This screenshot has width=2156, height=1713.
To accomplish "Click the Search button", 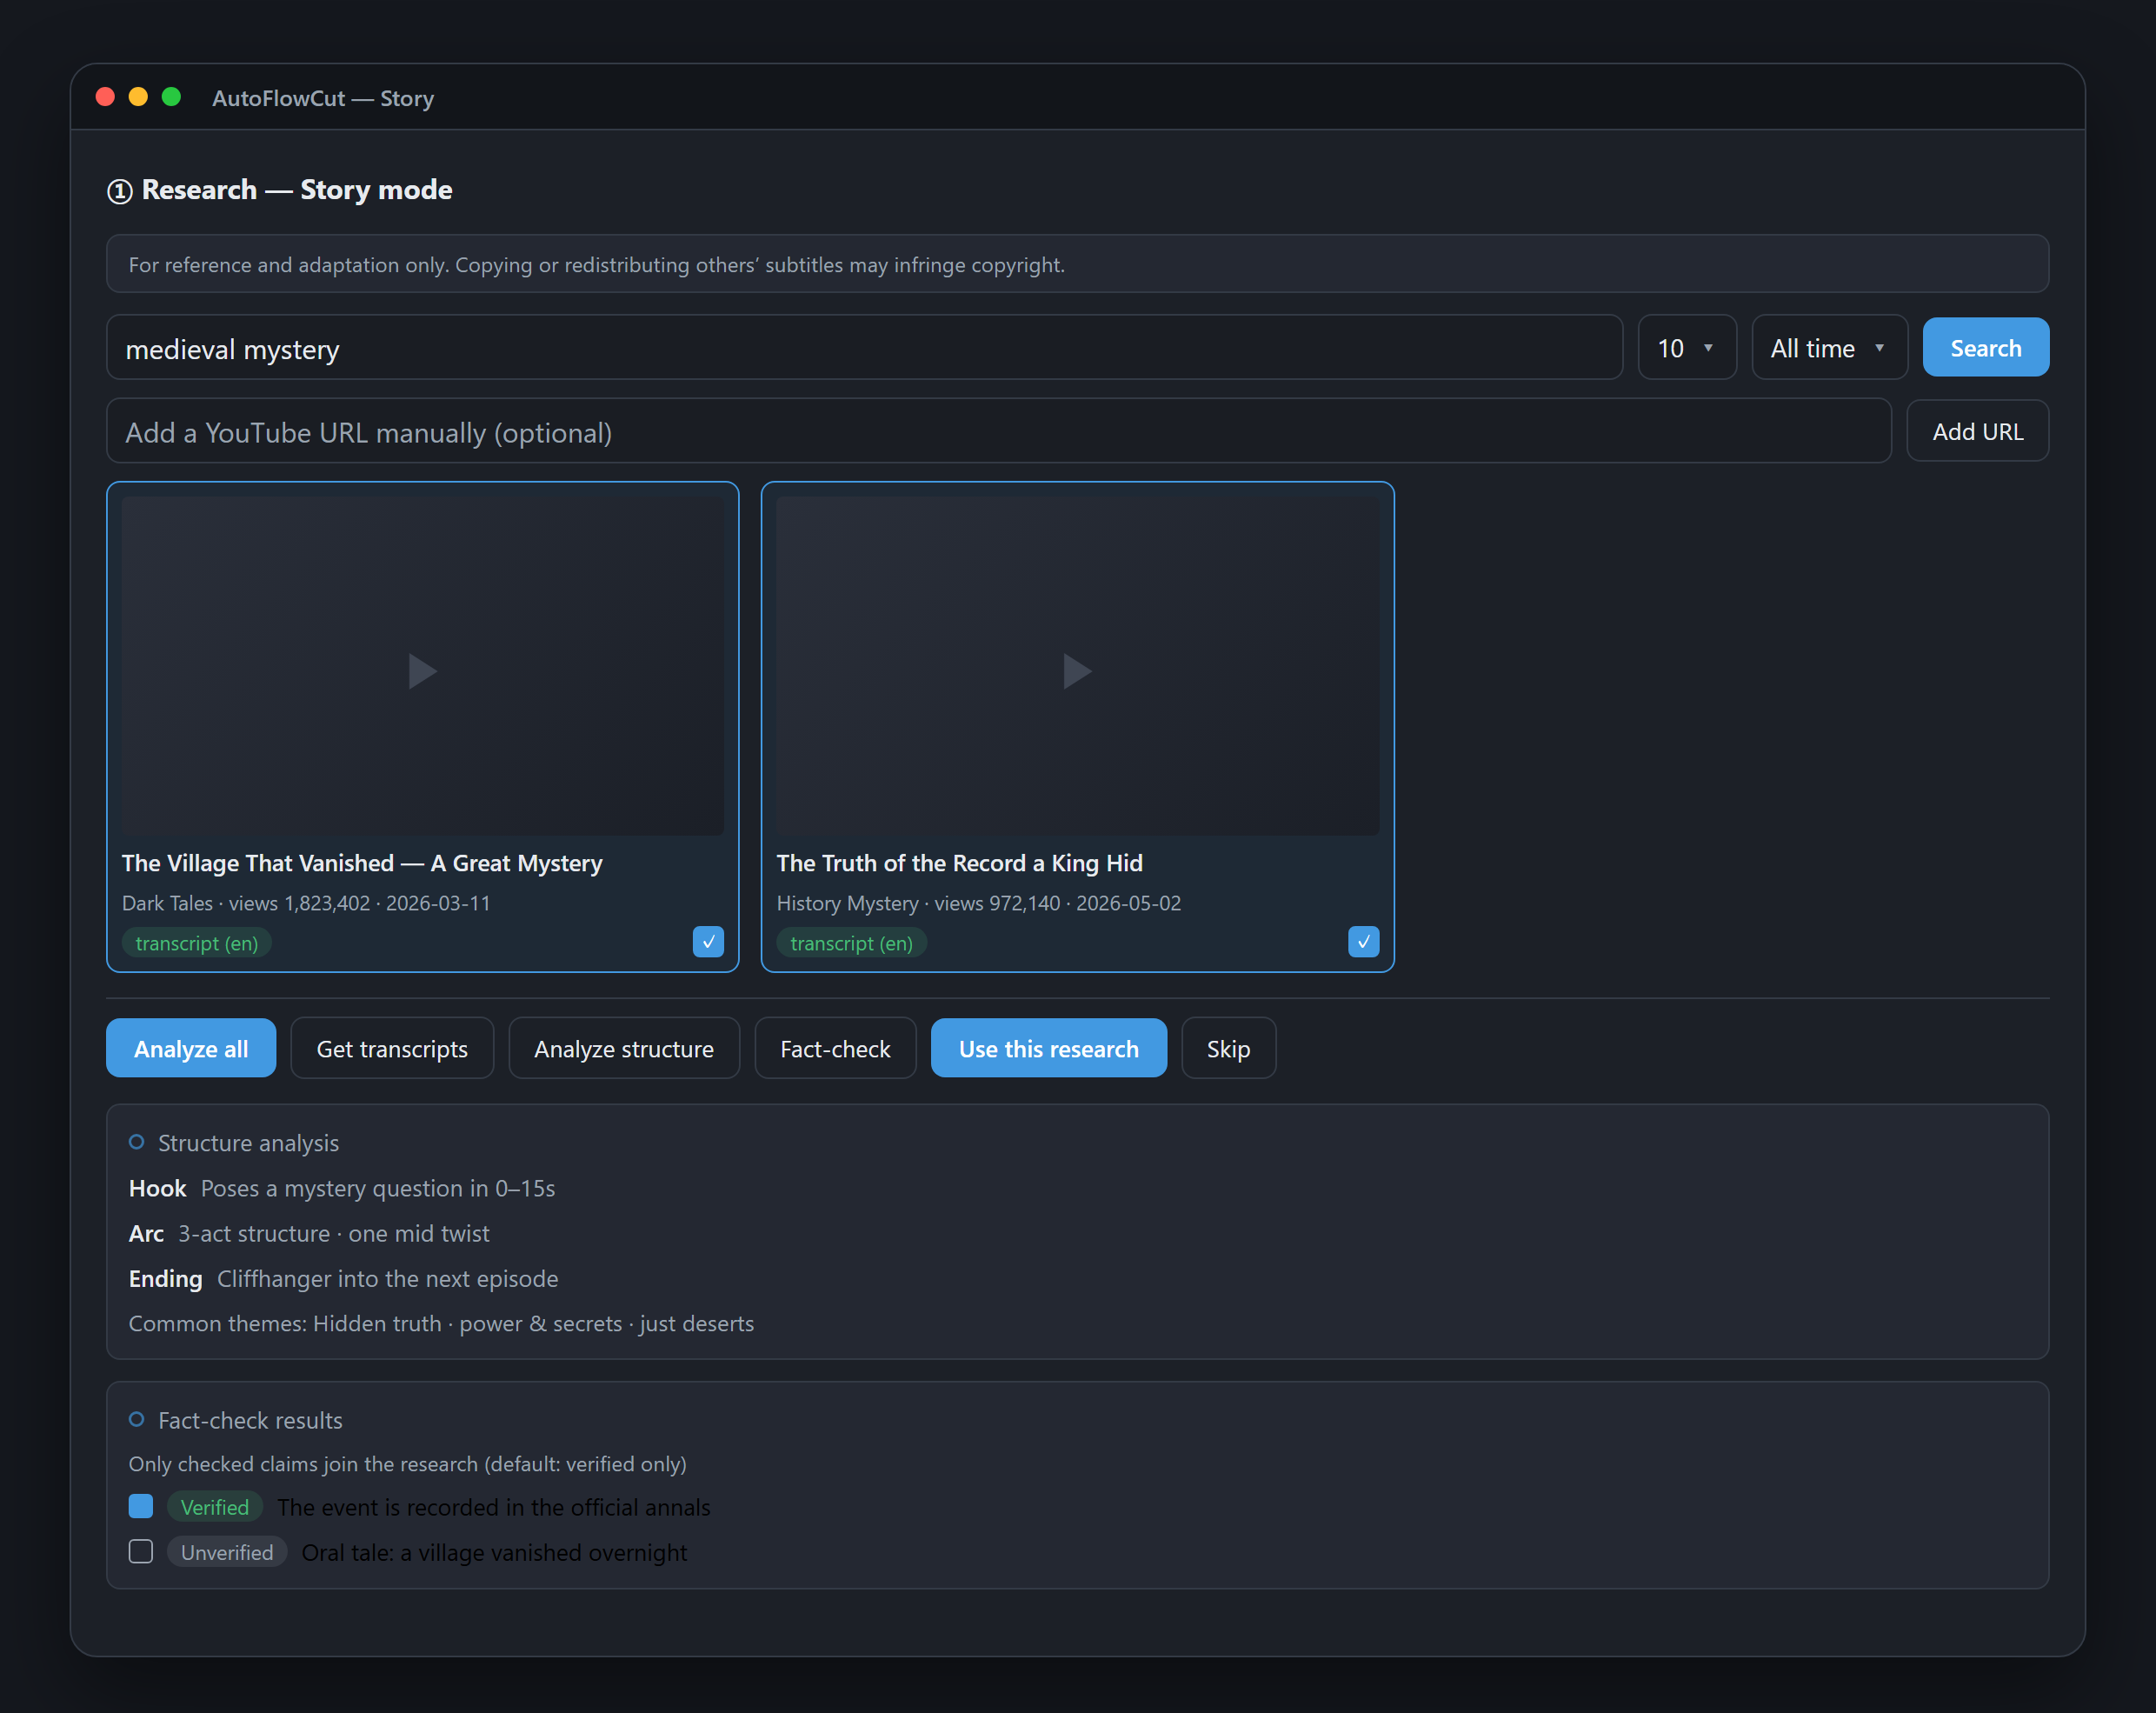I will (1985, 348).
